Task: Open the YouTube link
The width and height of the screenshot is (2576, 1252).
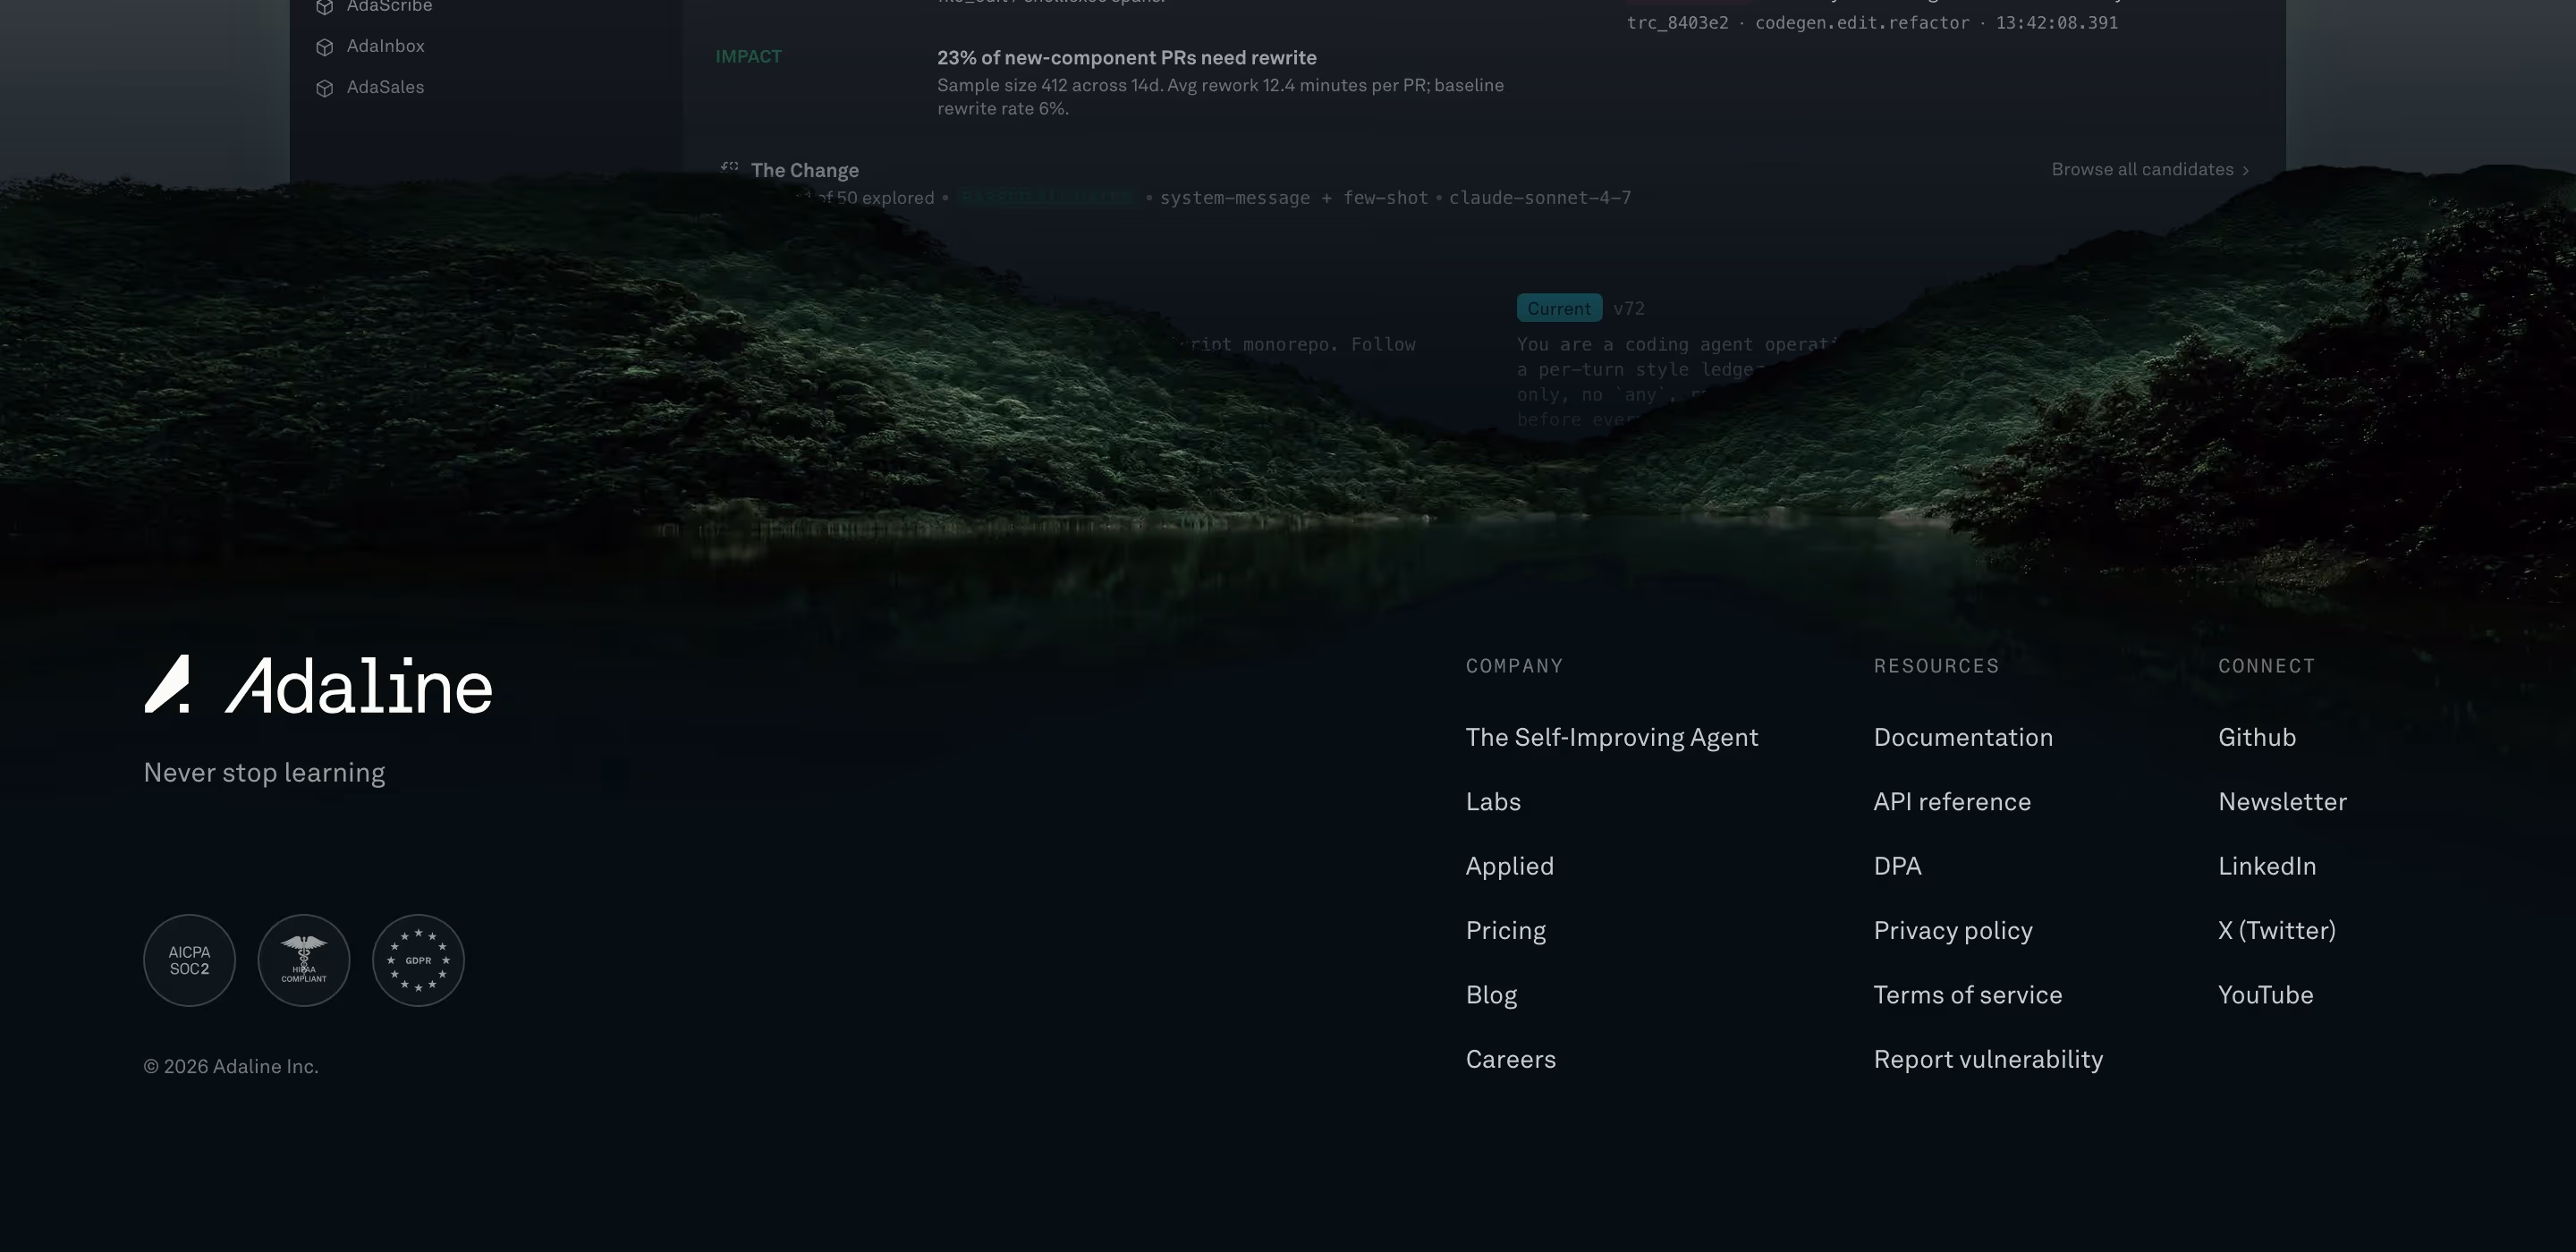Action: click(x=2265, y=994)
